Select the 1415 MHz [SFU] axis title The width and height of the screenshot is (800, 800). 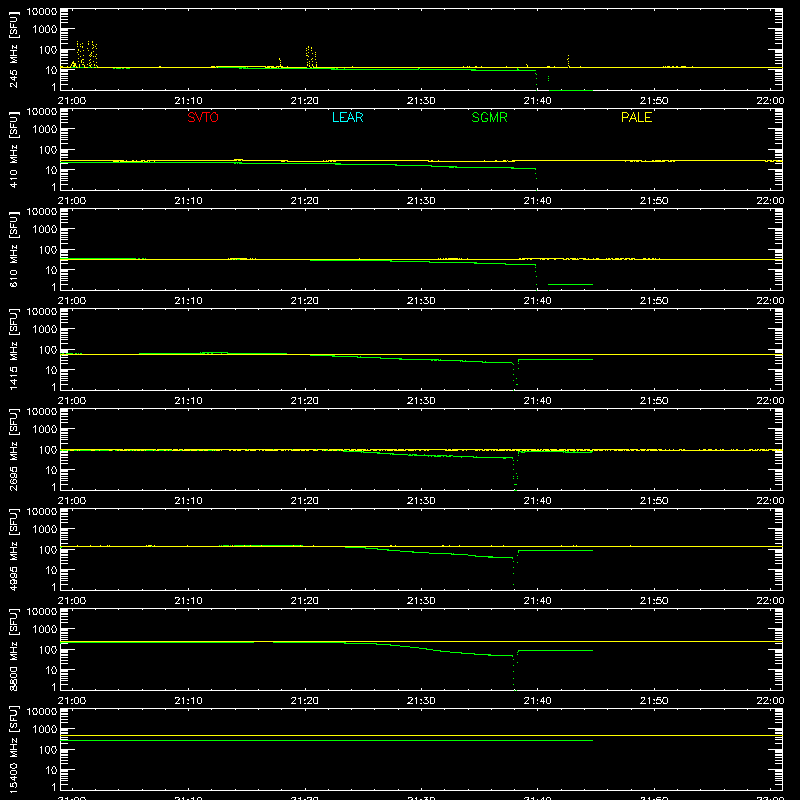(13, 349)
